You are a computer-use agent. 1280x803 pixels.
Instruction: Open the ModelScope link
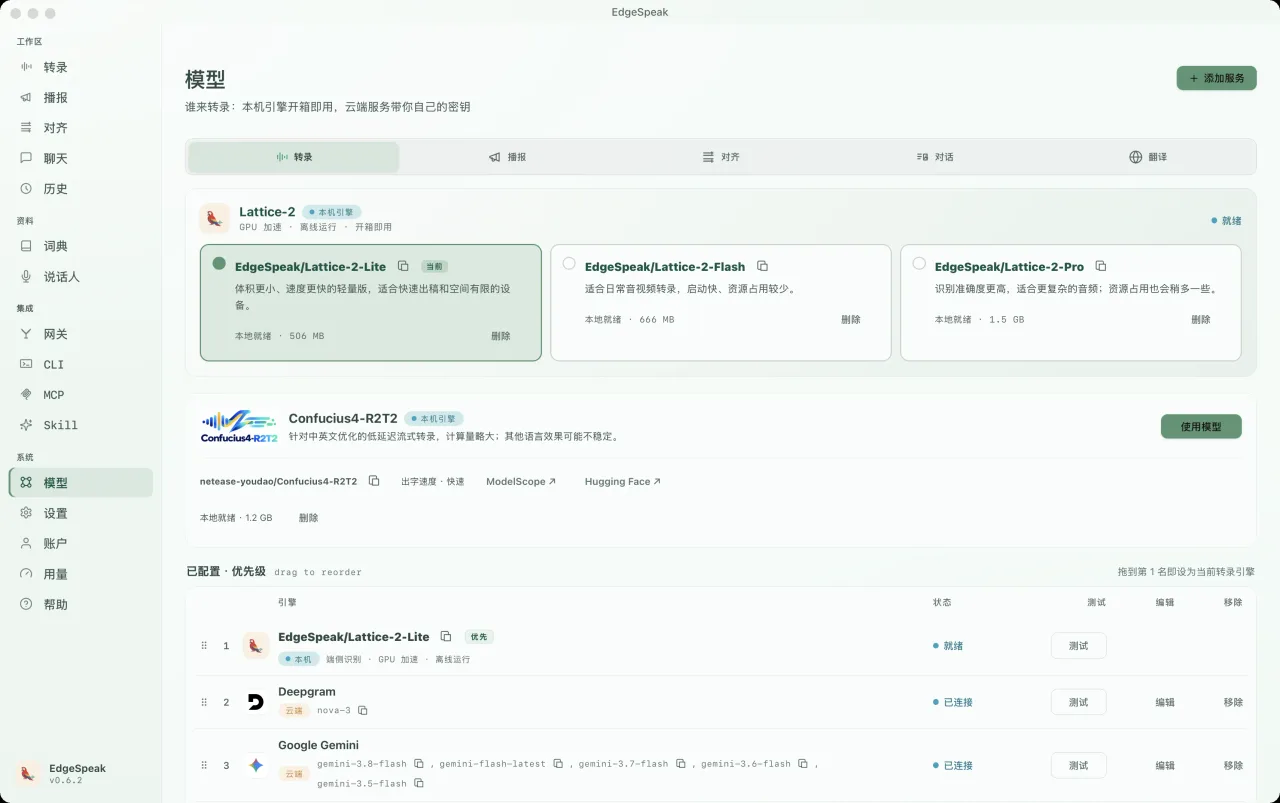point(521,482)
